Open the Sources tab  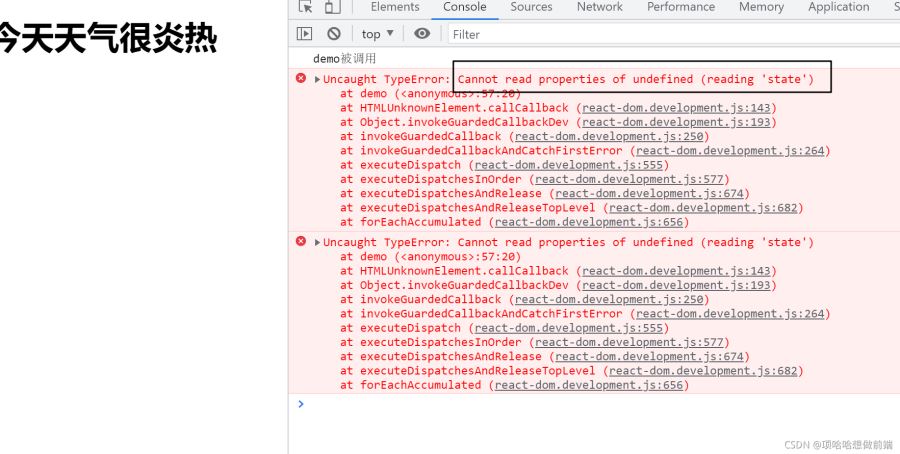(x=531, y=7)
